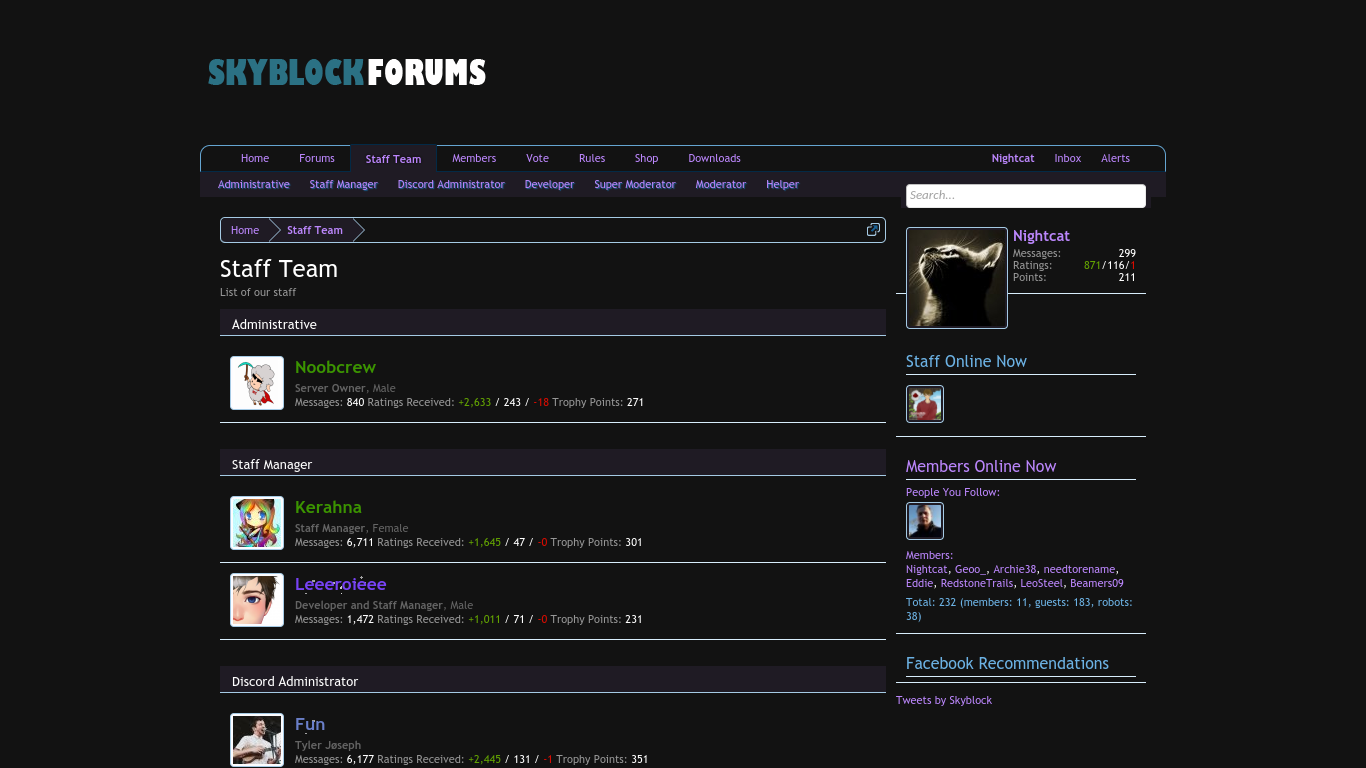1366x768 pixels.
Task: Click the online total count text
Action: click(x=1019, y=609)
